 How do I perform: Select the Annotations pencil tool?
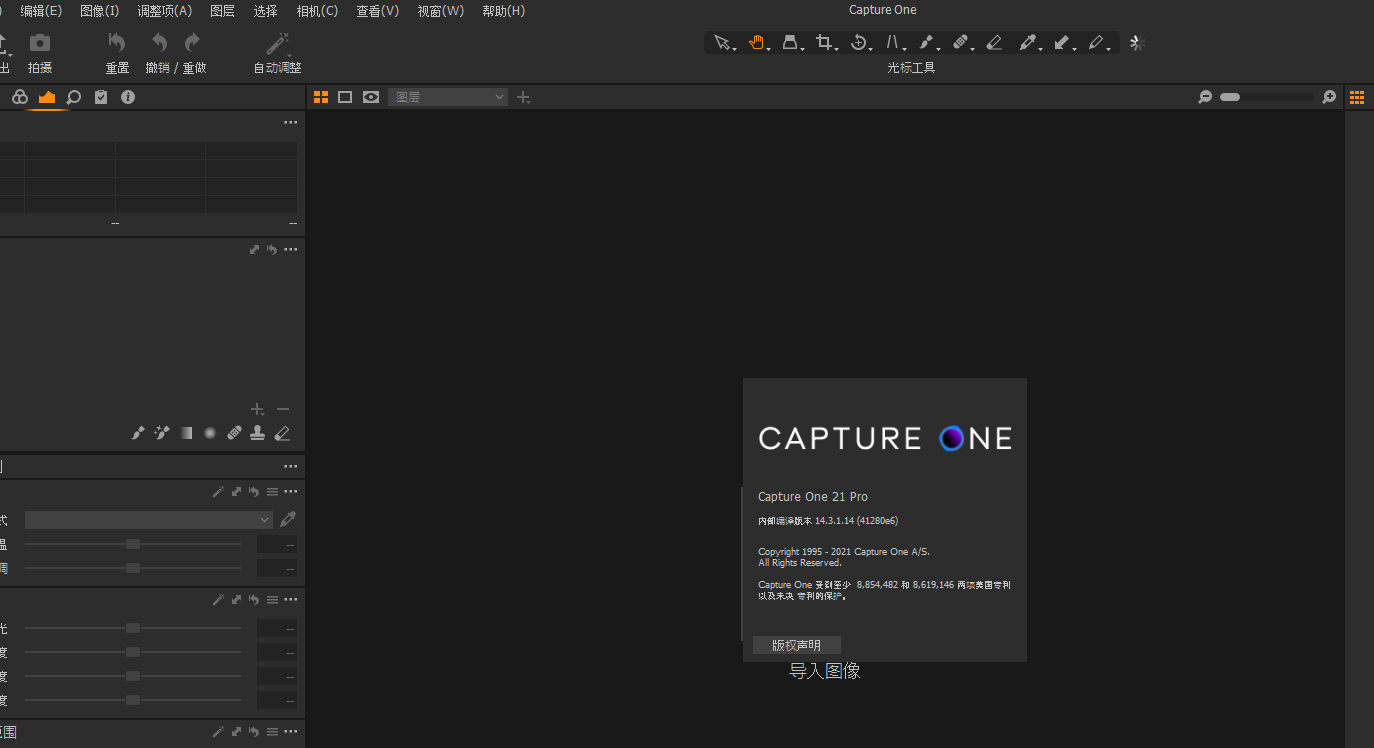(x=1096, y=42)
